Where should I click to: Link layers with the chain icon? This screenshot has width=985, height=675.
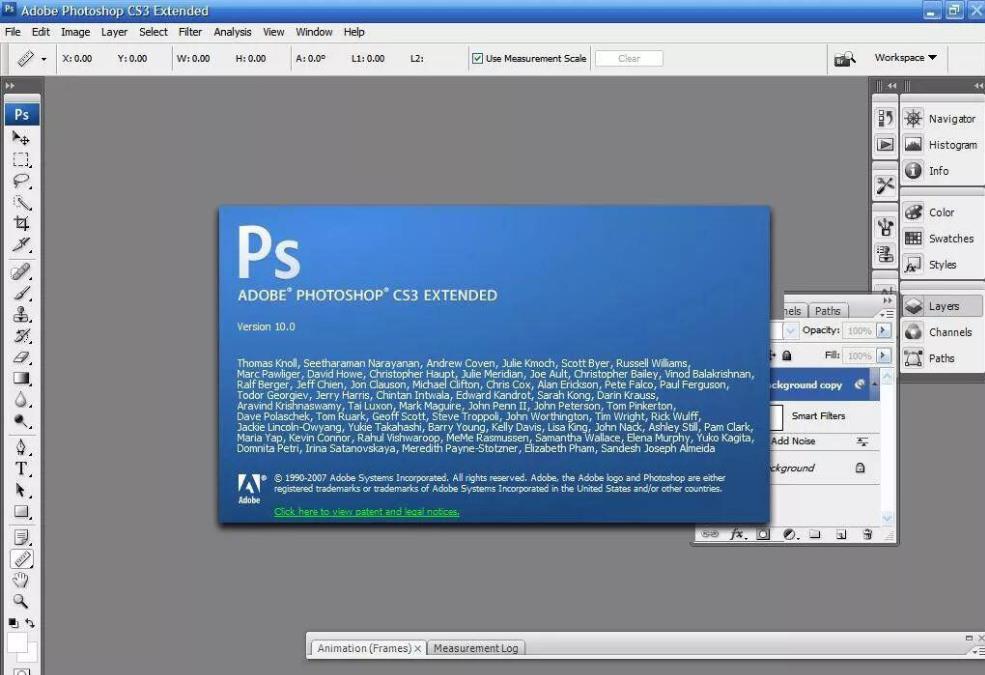click(710, 534)
